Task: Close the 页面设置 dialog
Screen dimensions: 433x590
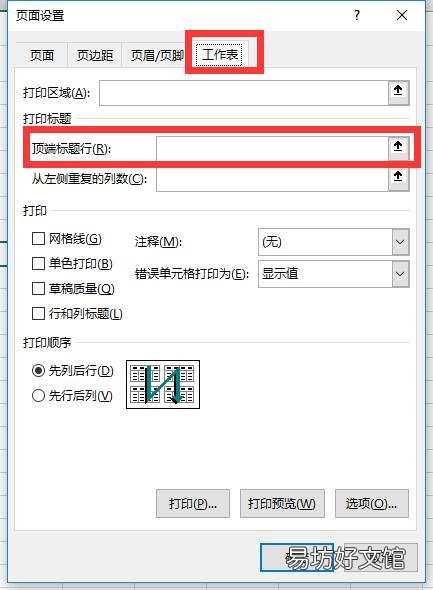Action: pyautogui.click(x=402, y=15)
